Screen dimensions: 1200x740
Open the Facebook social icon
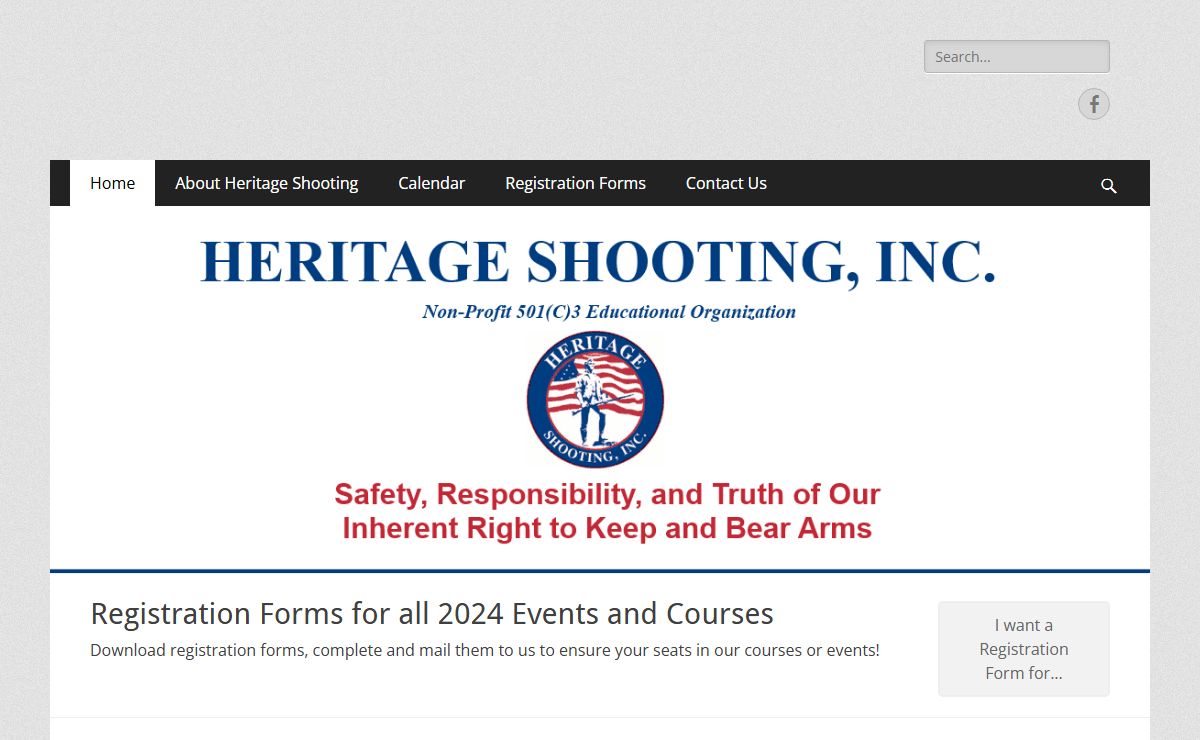1094,104
